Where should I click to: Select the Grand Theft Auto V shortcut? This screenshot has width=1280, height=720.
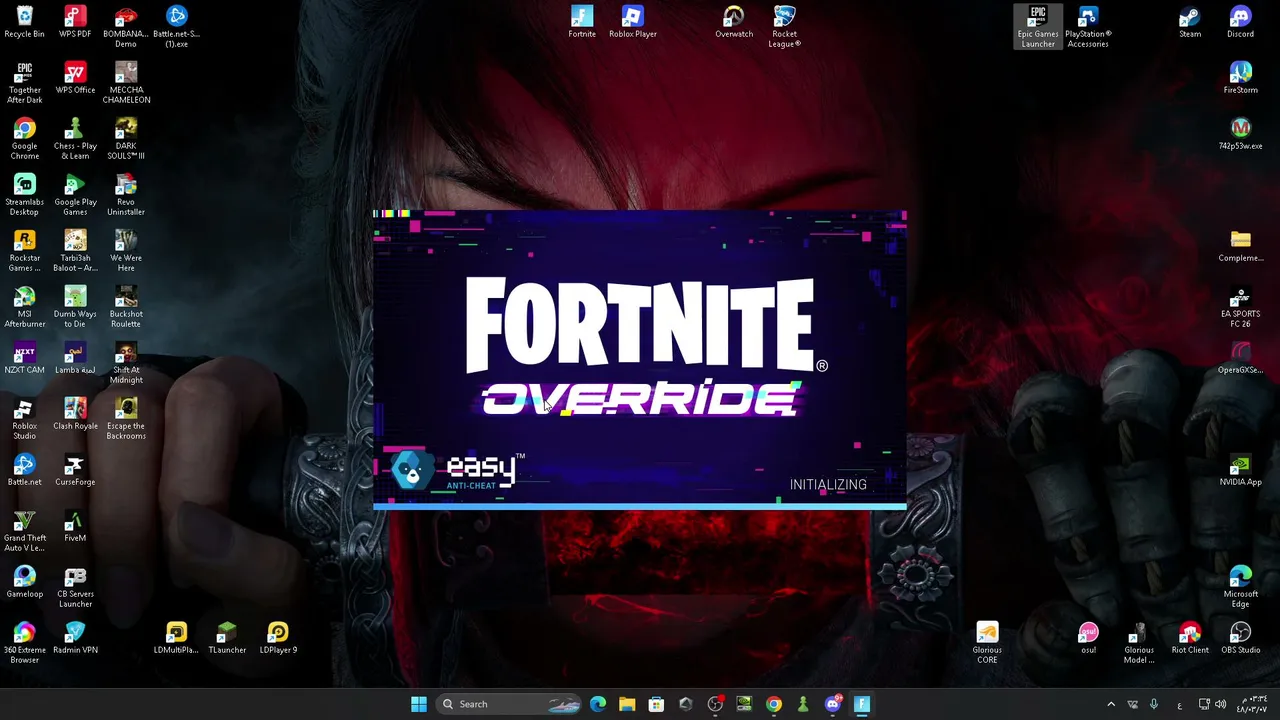(24, 531)
